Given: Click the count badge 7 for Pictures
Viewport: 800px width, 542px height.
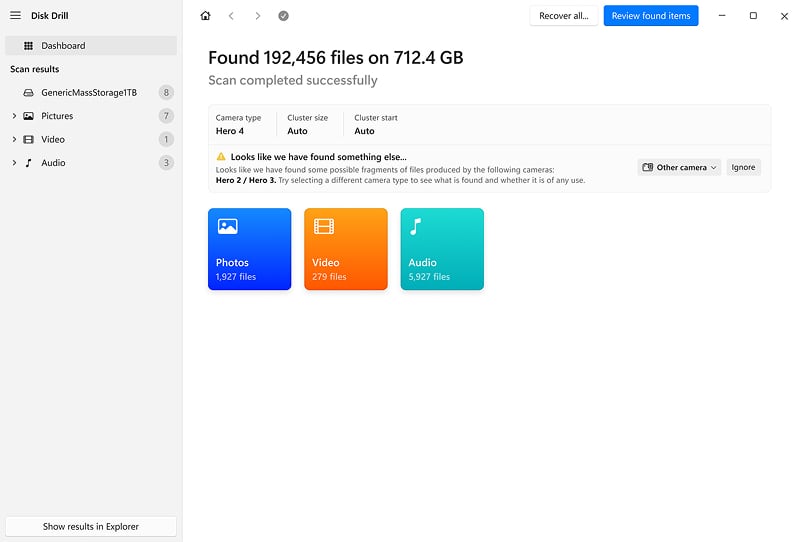Looking at the screenshot, I should (166, 116).
